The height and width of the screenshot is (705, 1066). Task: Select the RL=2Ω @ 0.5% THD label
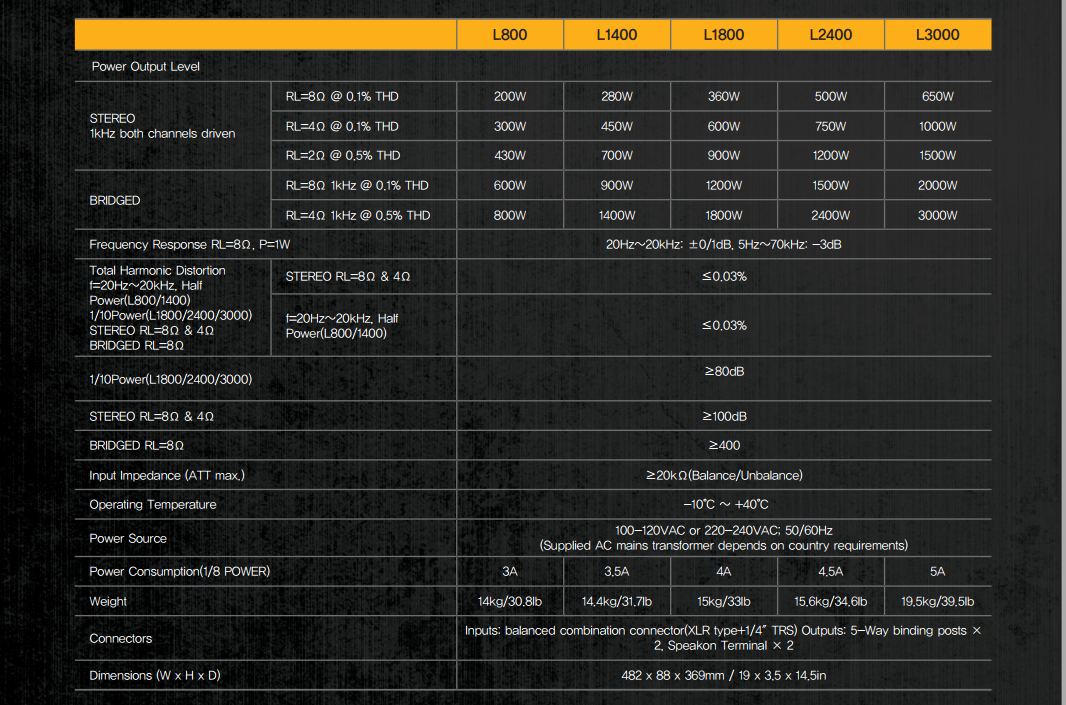tap(343, 156)
